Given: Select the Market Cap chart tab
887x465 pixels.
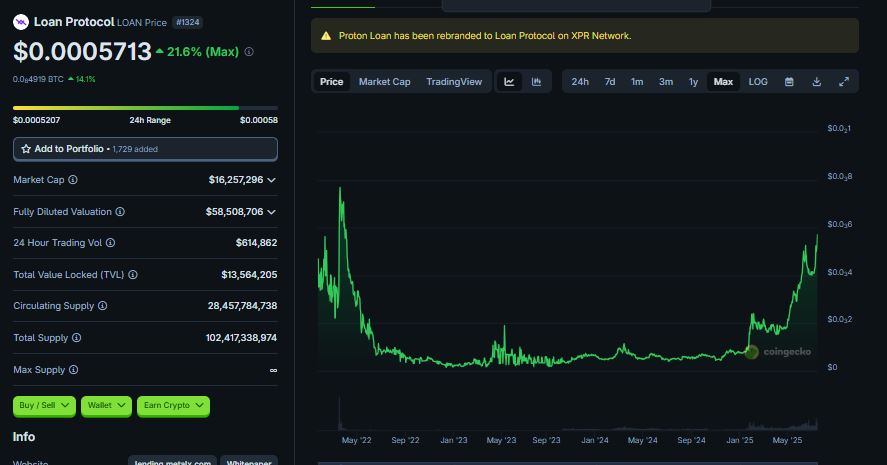Looking at the screenshot, I should coord(385,81).
